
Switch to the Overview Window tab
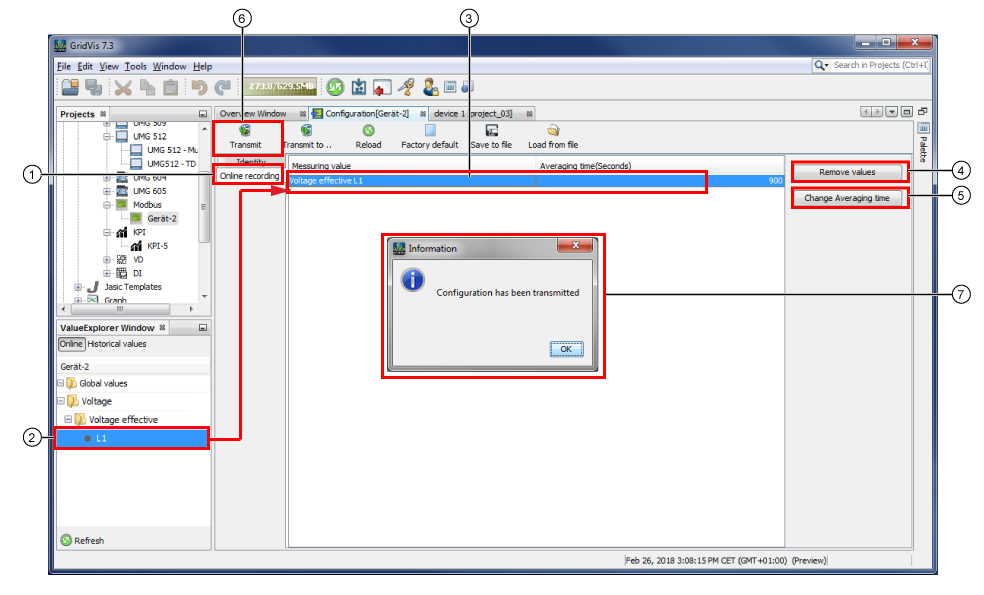(253, 114)
